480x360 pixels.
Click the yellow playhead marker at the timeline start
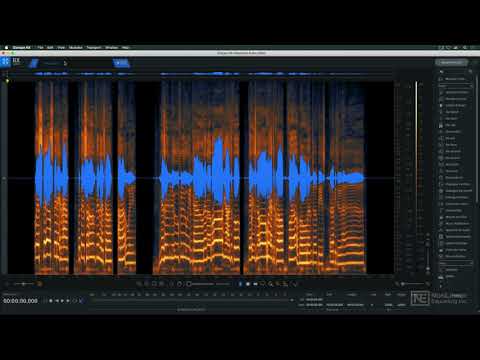[7, 81]
